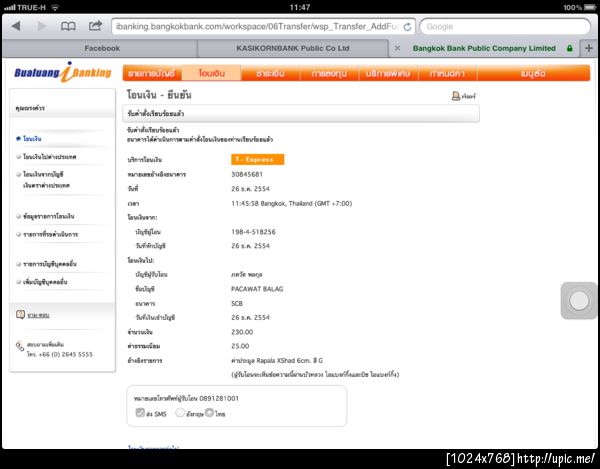Click the Bualuang iBanking logo
The height and width of the screenshot is (469, 600).
point(63,72)
